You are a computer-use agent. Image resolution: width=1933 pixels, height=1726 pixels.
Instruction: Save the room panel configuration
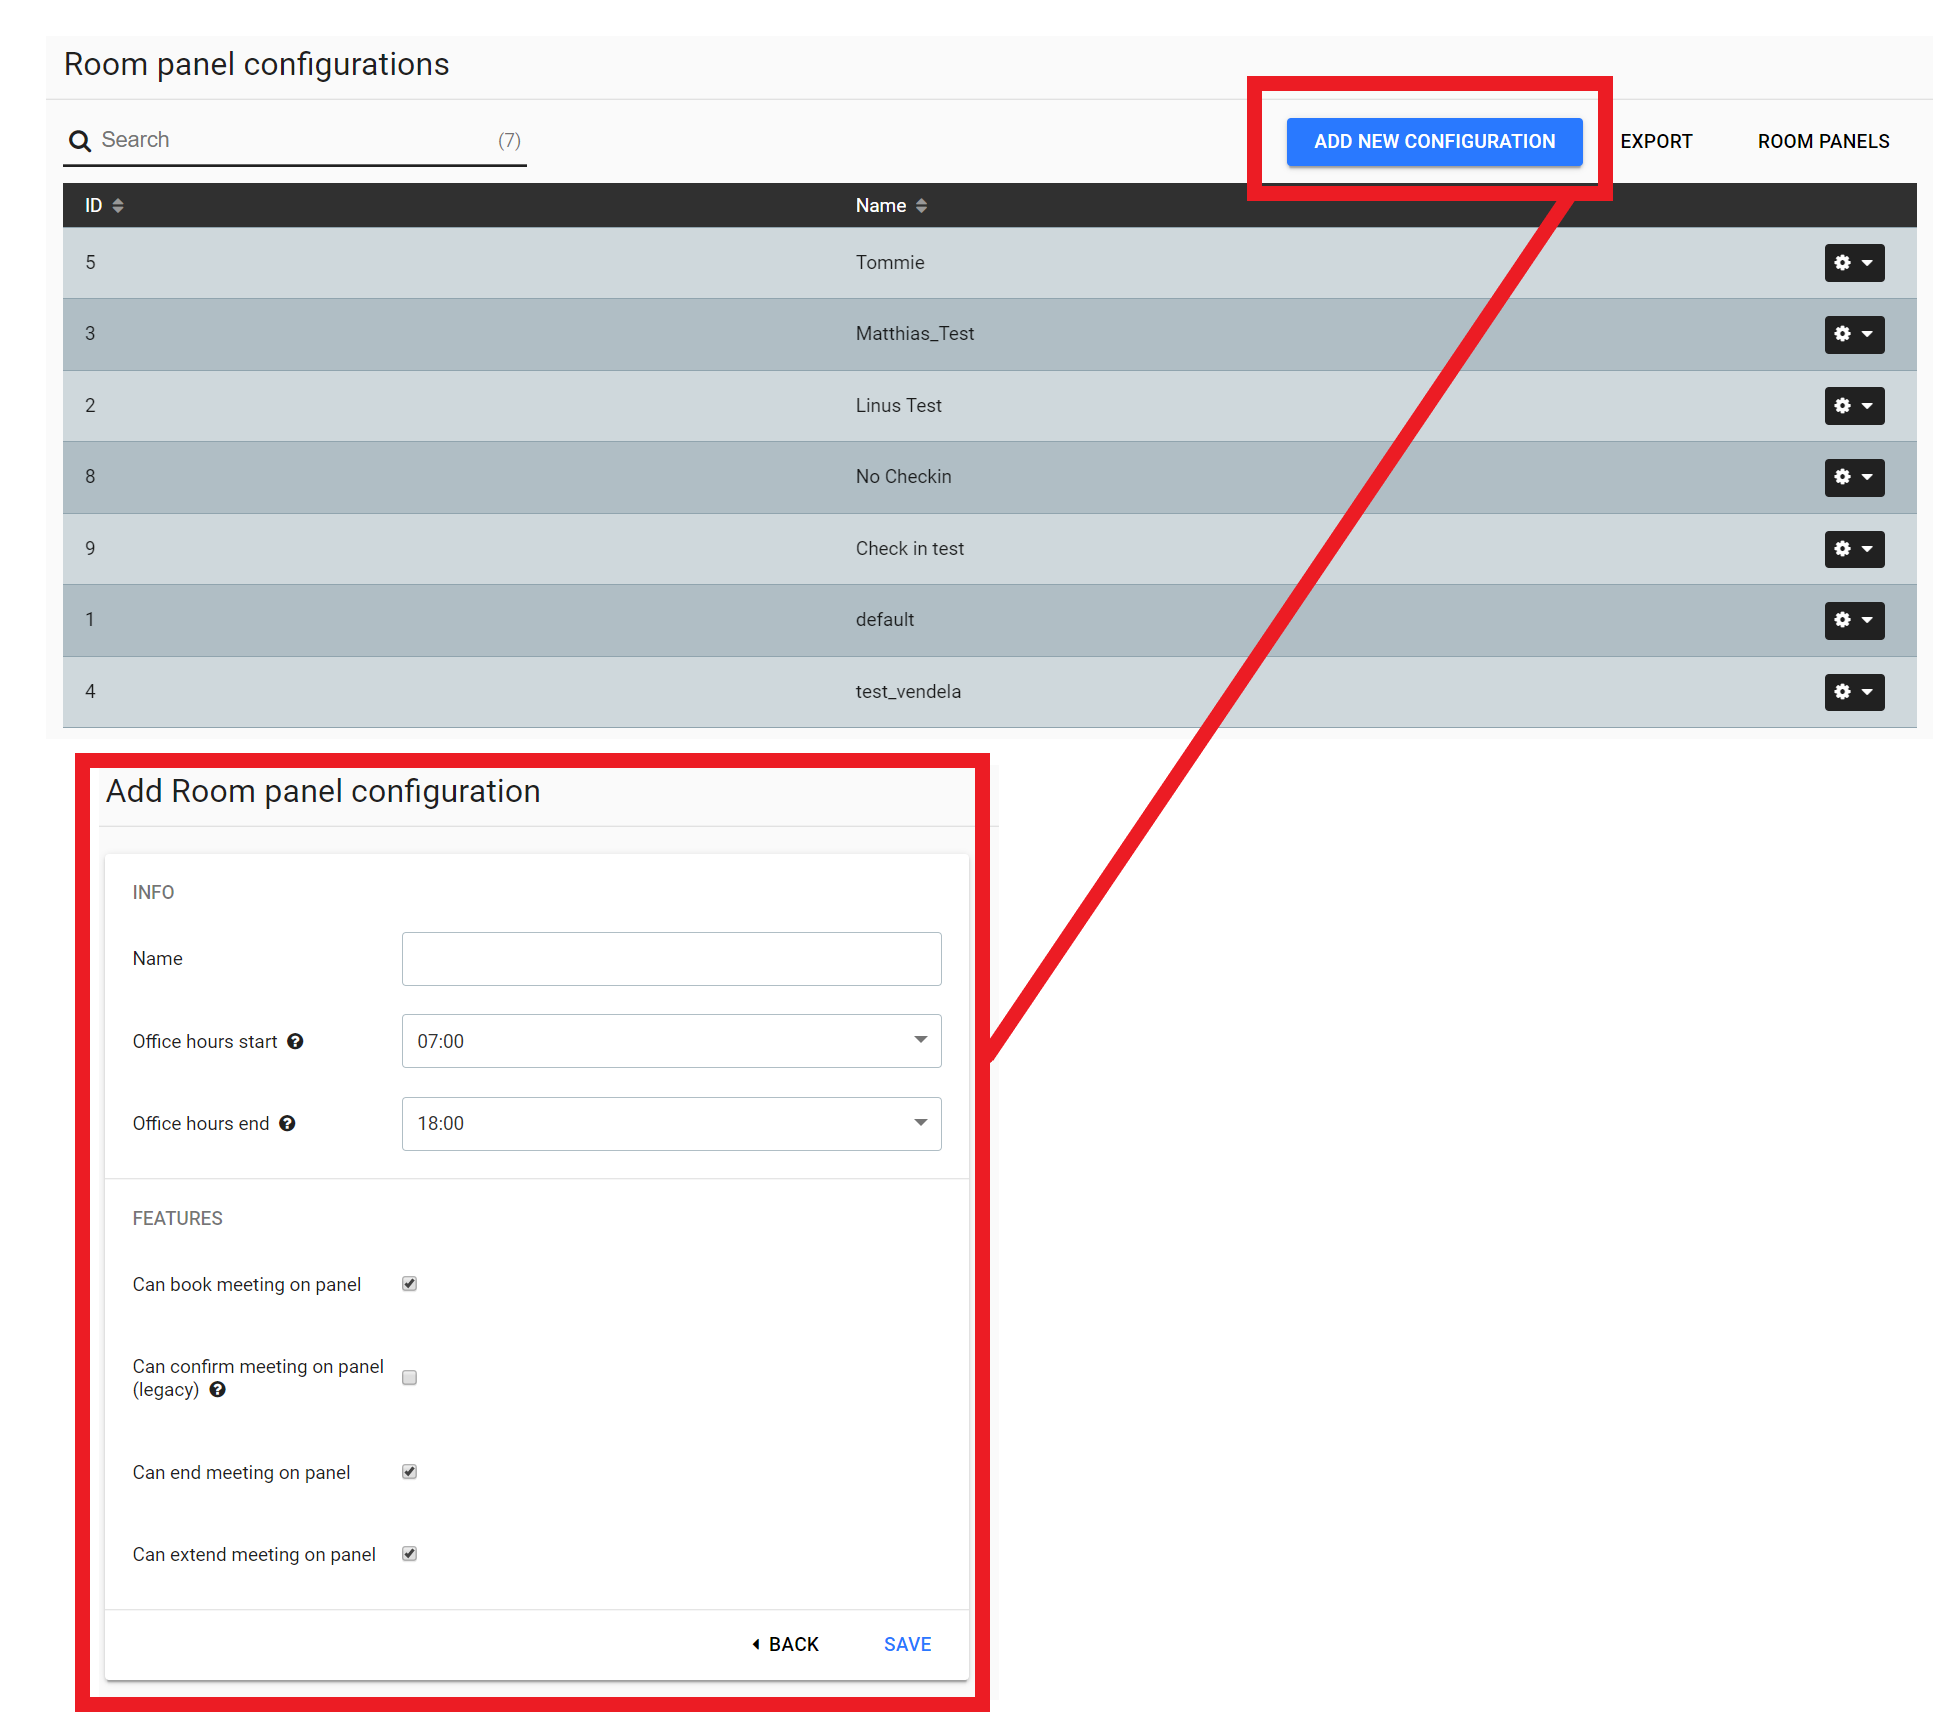pos(907,1644)
